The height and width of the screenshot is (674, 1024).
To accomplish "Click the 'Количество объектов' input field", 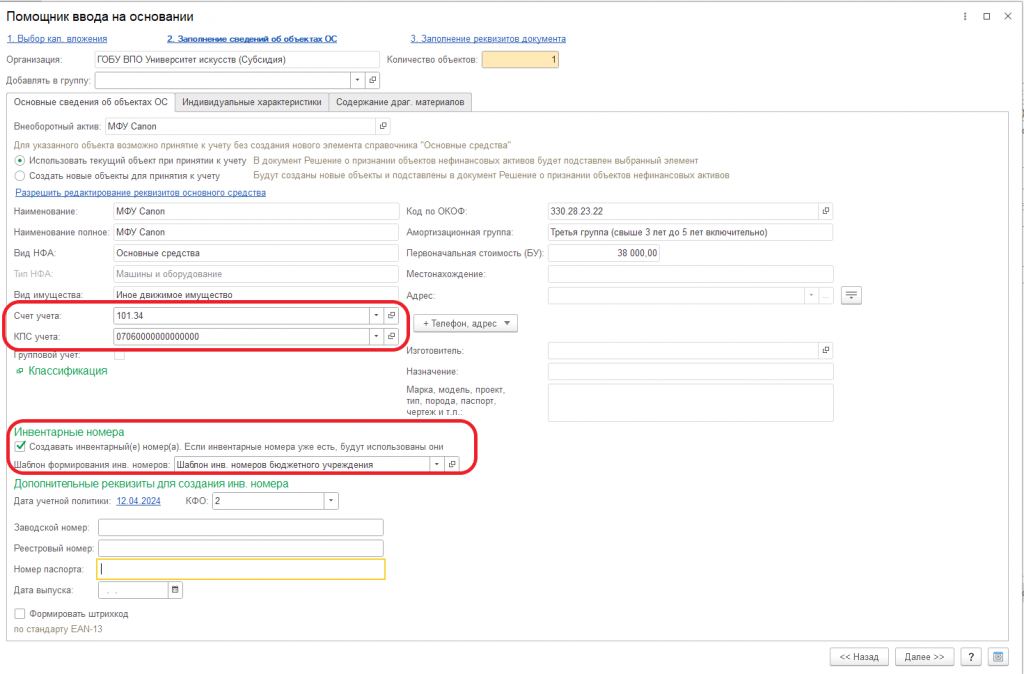I will click(520, 59).
